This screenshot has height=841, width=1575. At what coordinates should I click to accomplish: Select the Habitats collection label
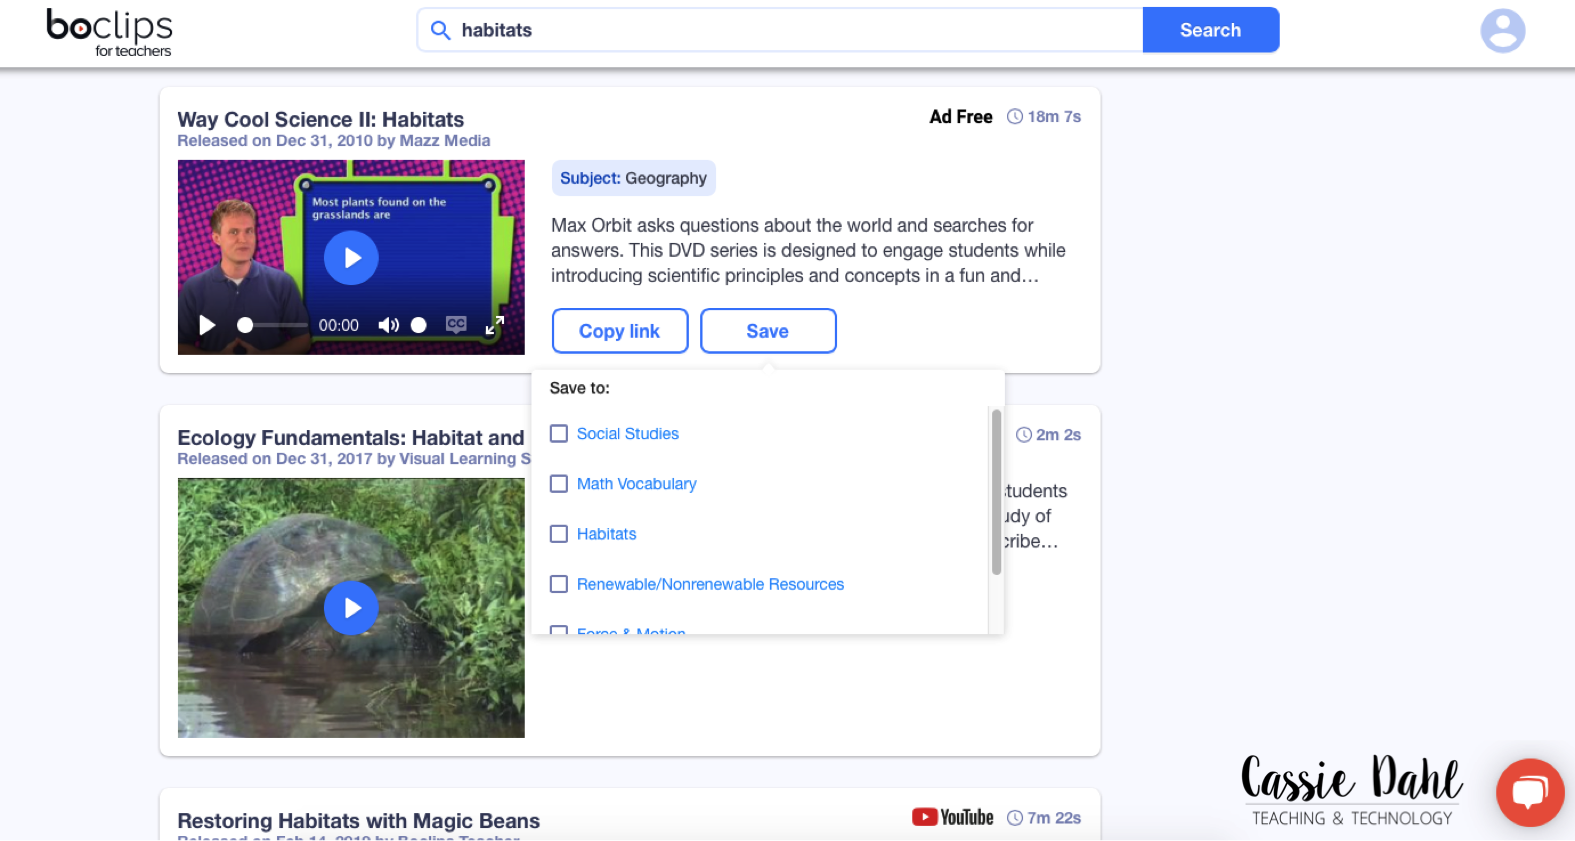tap(607, 534)
